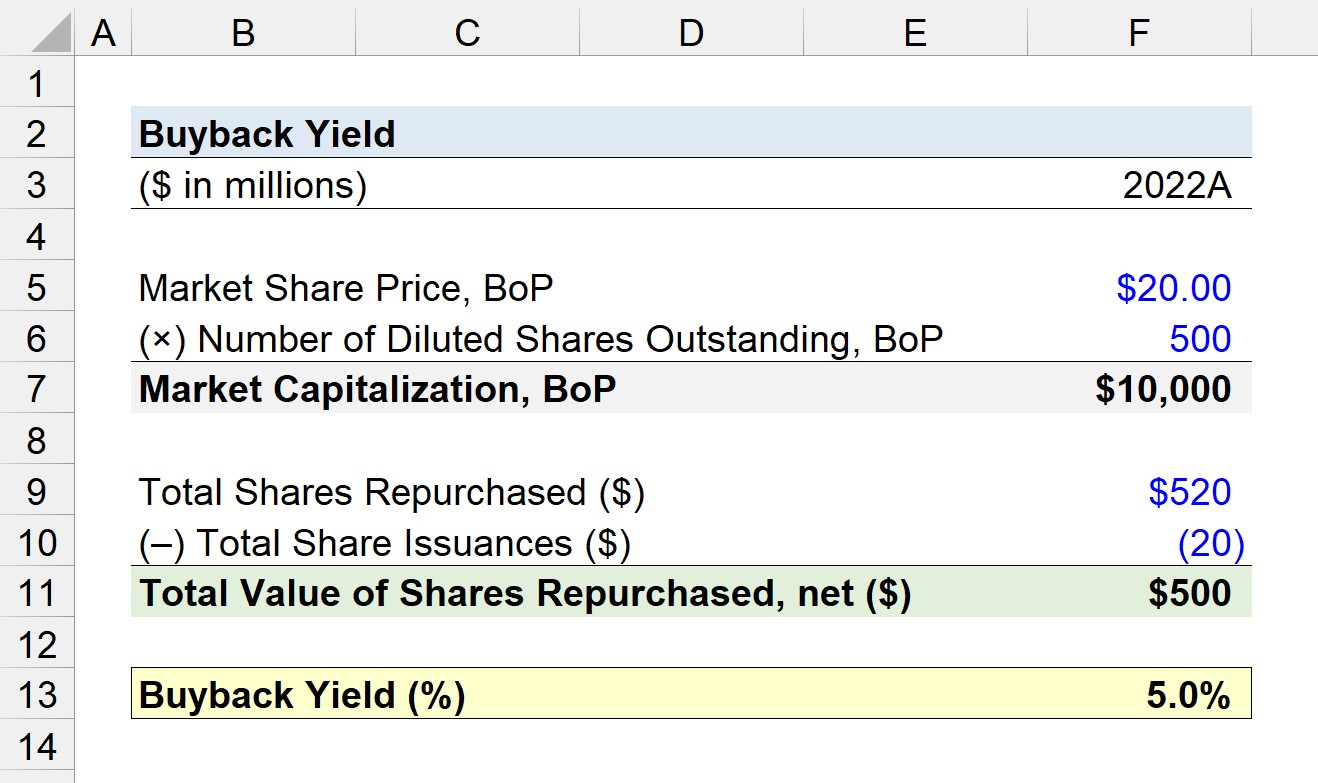Select column A header
Screen dimensions: 1318x783
coord(103,33)
